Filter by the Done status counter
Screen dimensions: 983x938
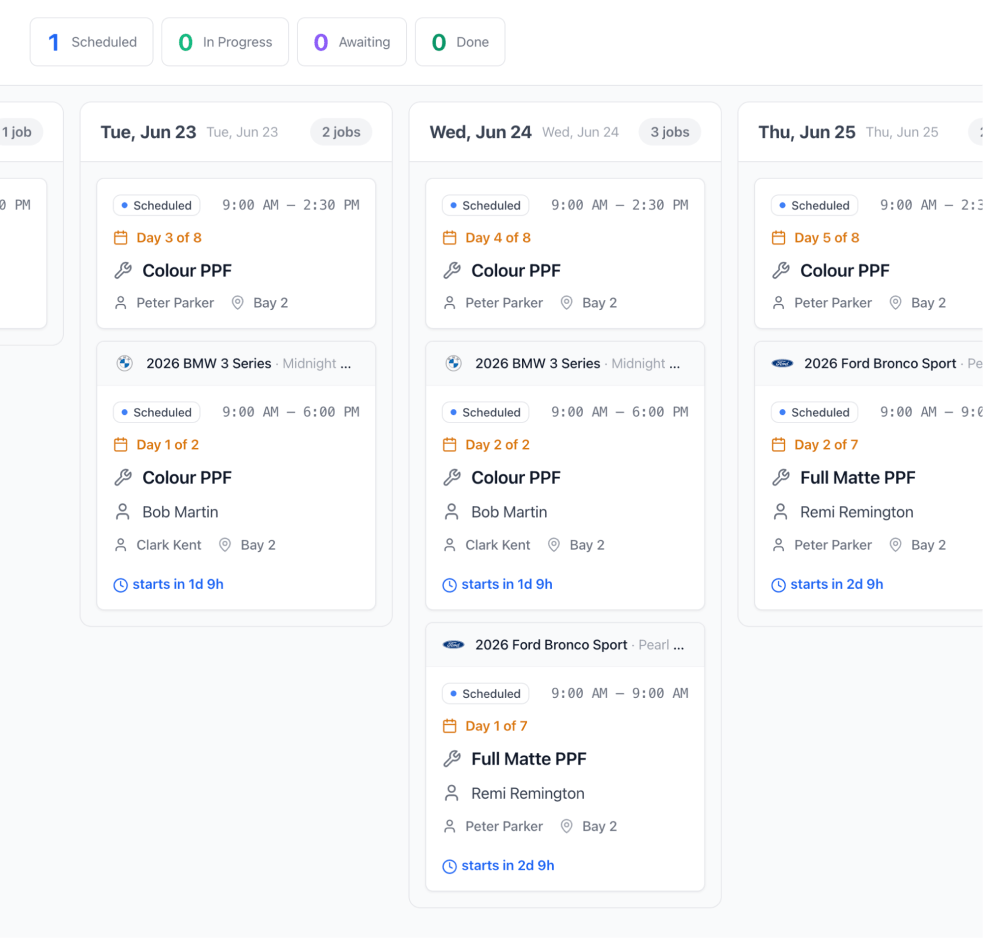point(460,42)
